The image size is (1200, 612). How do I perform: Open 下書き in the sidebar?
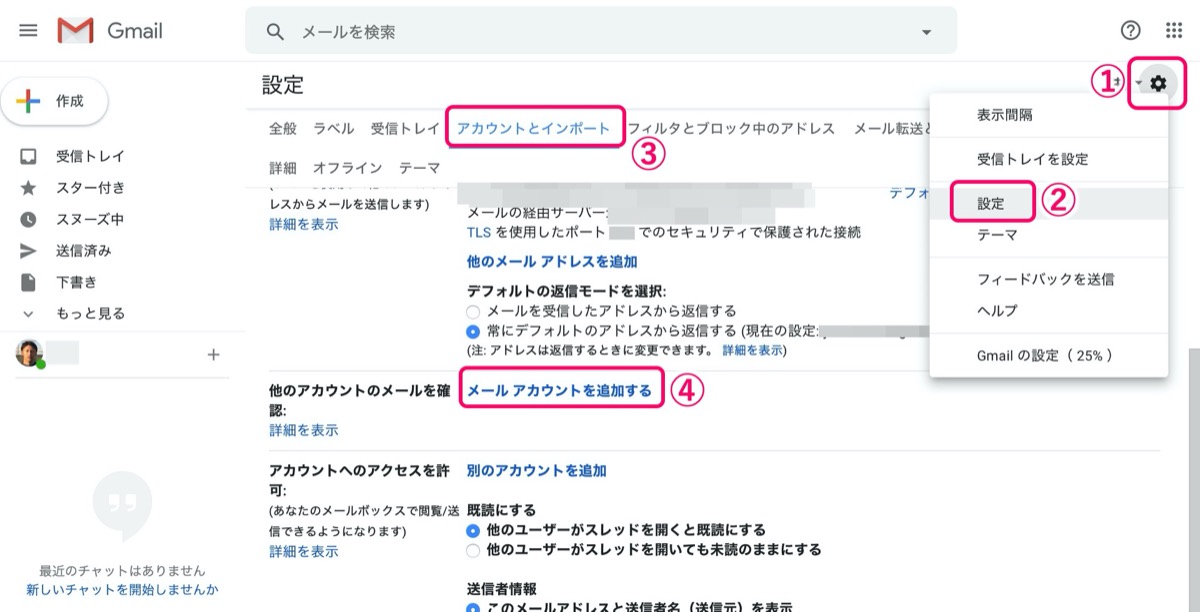[76, 282]
